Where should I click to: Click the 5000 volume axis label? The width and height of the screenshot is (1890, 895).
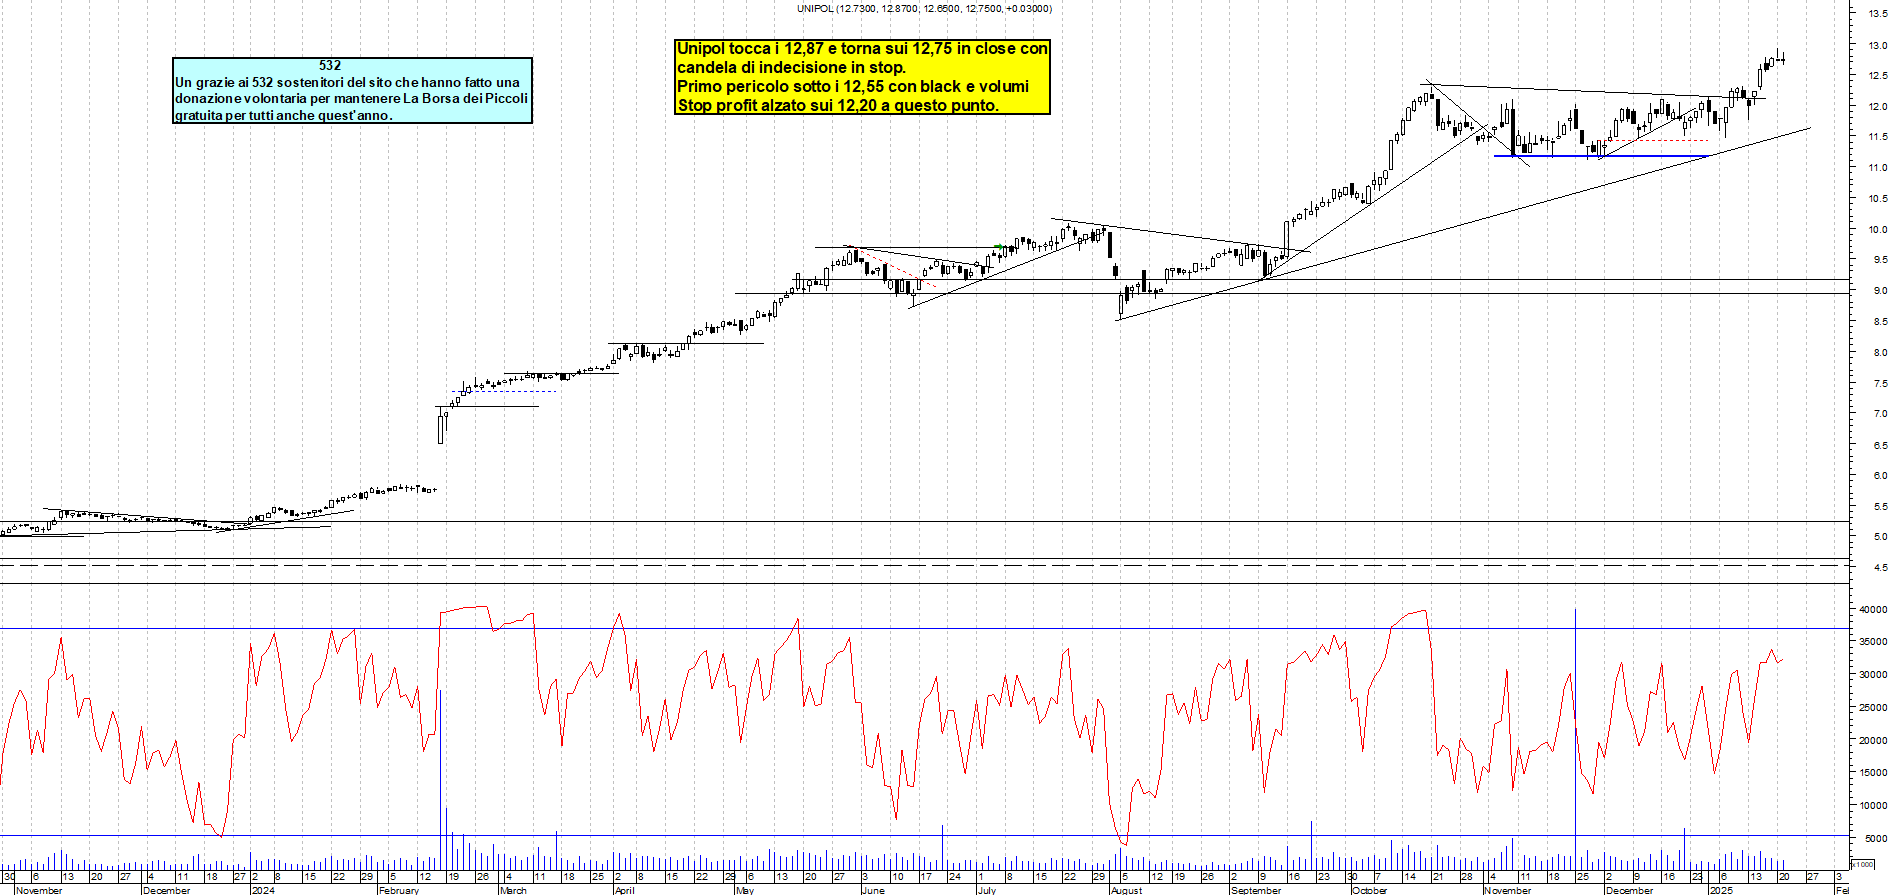coord(1876,839)
